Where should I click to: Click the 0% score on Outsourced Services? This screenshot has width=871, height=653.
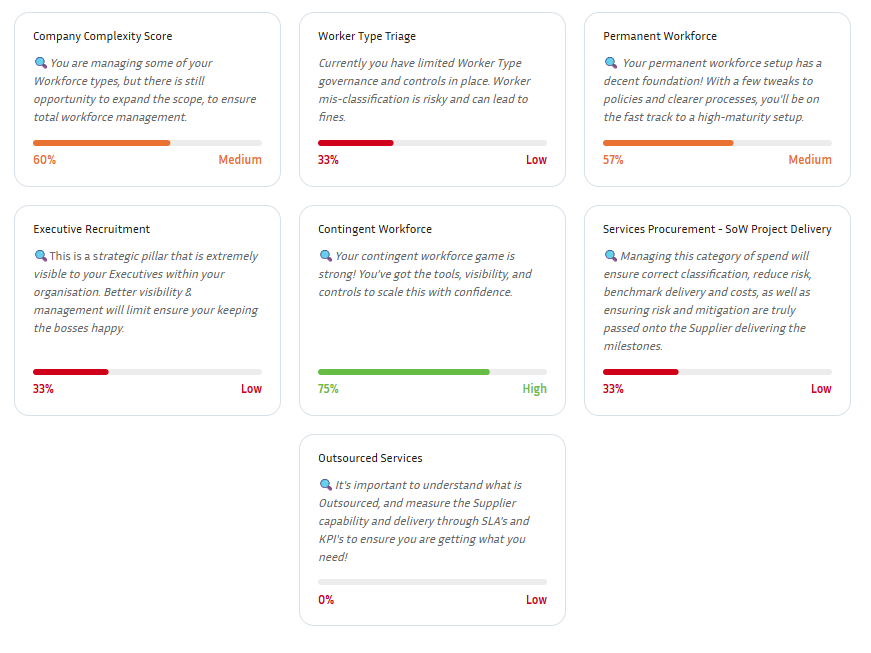[326, 600]
